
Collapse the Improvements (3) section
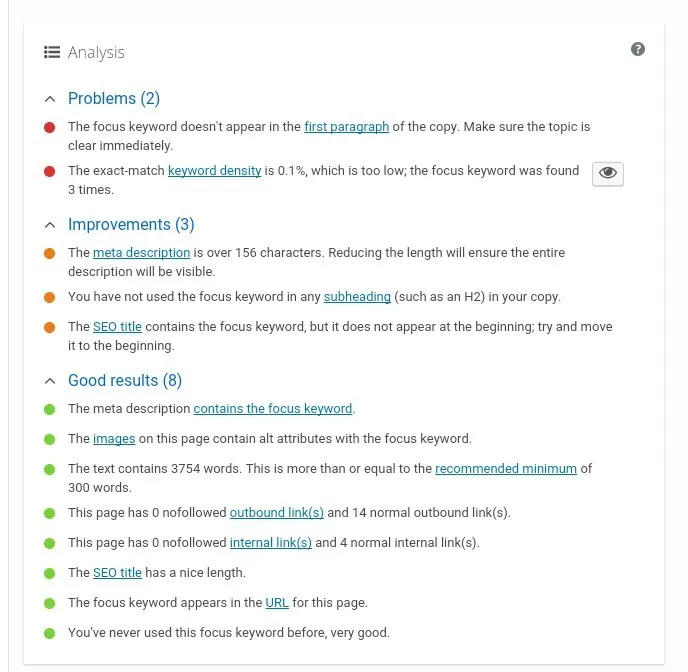[50, 225]
